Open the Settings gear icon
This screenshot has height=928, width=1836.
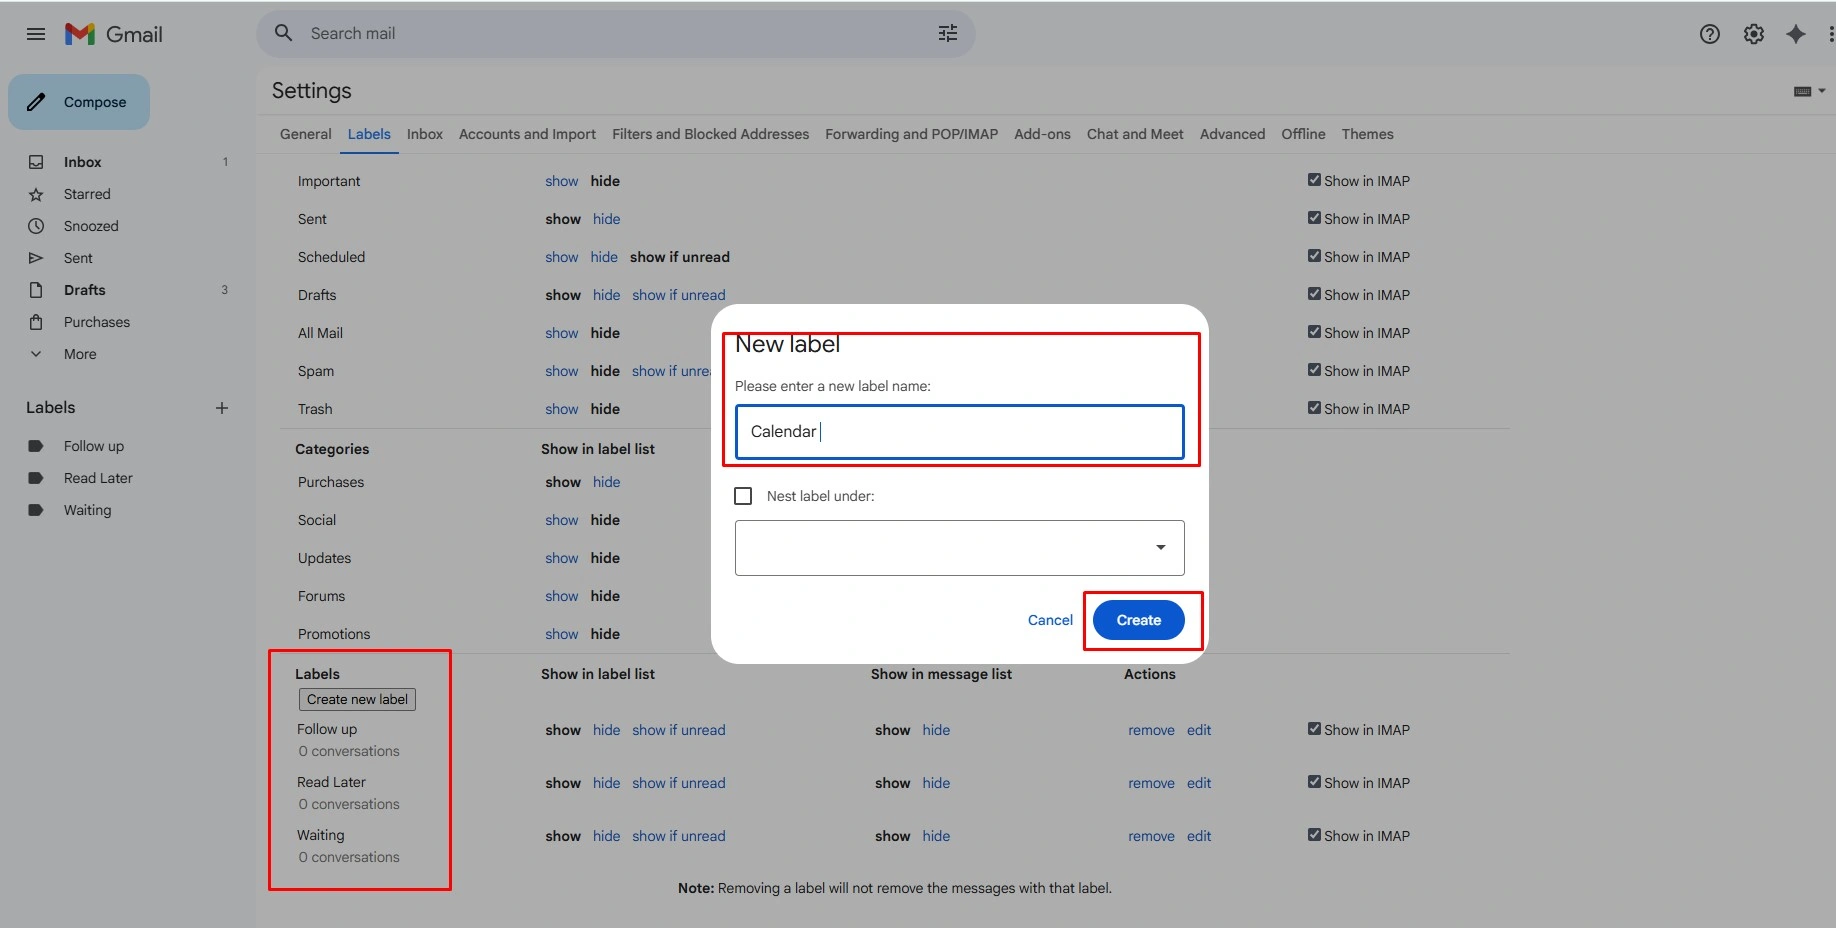click(1754, 34)
